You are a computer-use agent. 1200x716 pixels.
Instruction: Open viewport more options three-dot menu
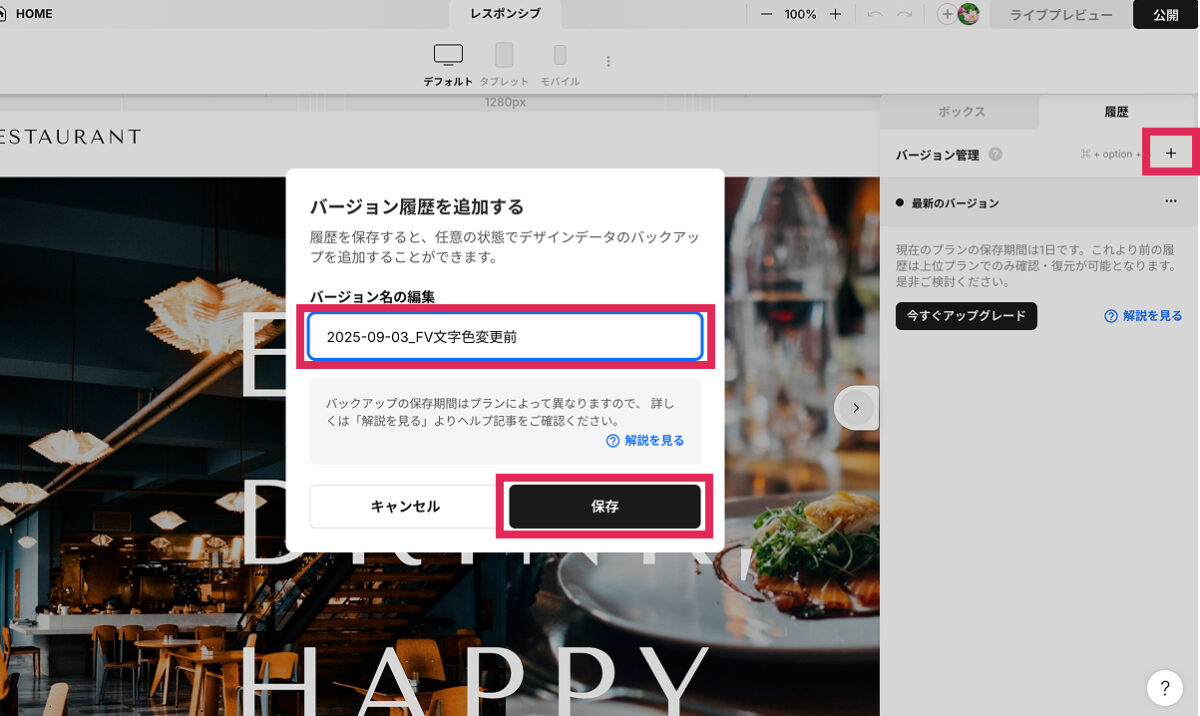608,61
